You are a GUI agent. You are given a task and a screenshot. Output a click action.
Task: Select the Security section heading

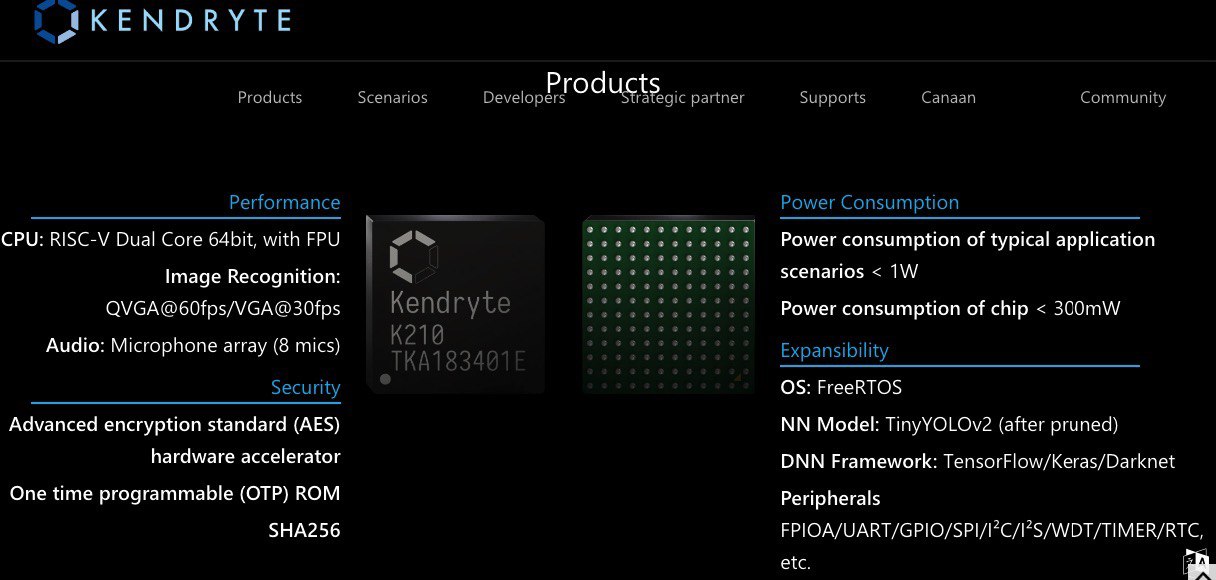[x=305, y=387]
